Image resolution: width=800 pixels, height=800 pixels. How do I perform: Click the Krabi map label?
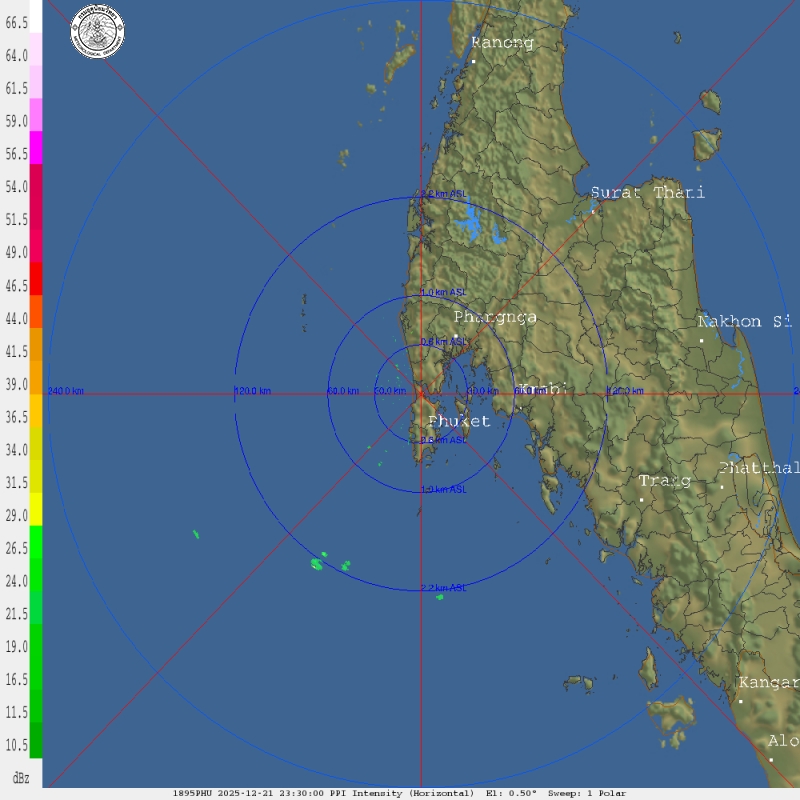pos(543,389)
